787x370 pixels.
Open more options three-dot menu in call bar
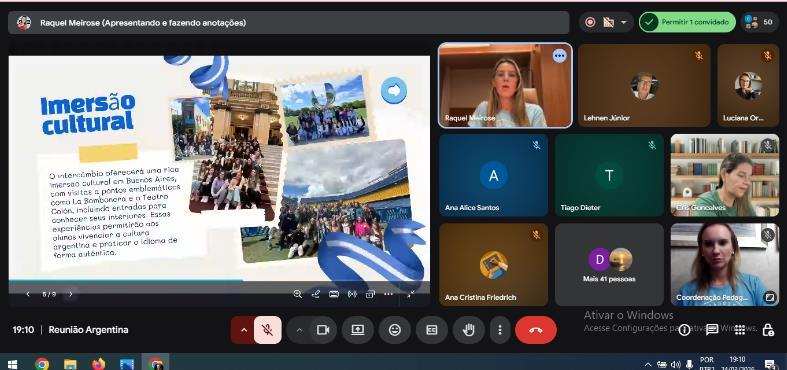[x=499, y=330]
